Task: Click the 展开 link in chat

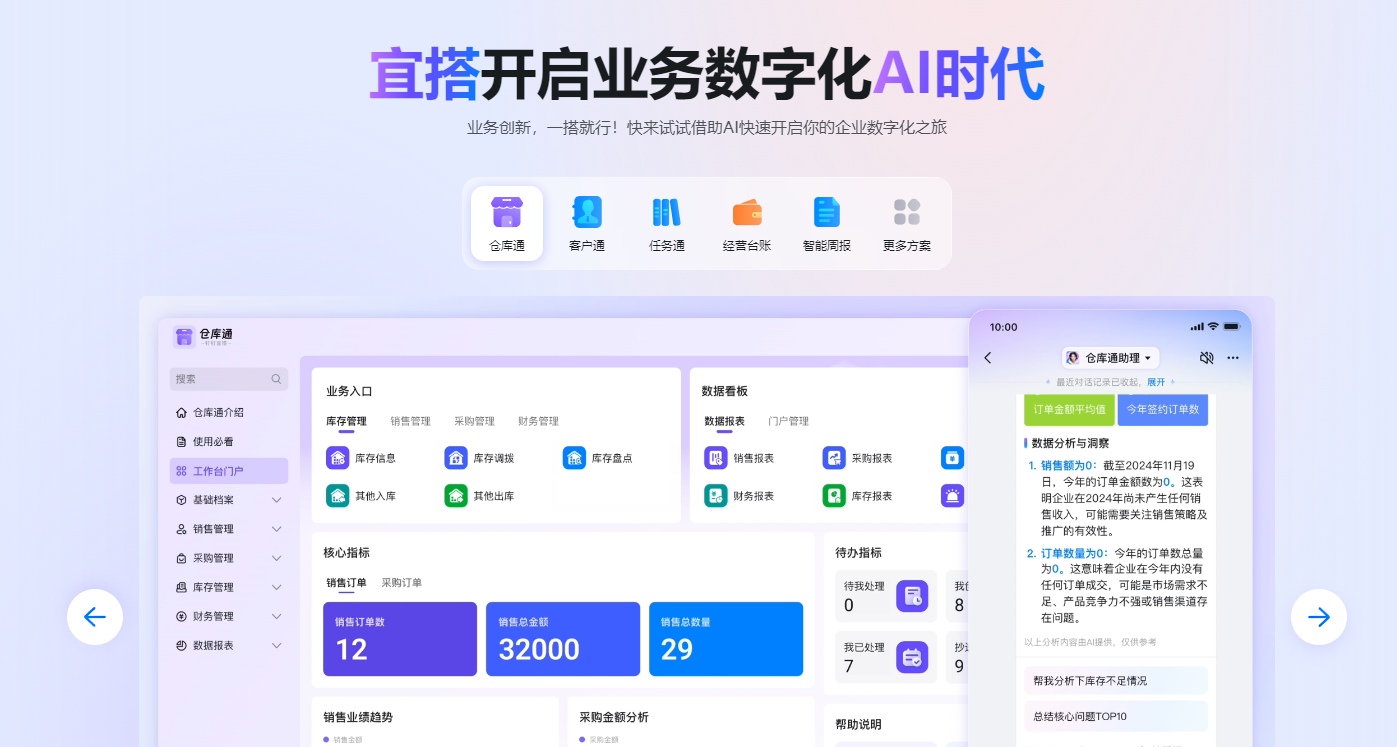Action: (1156, 382)
